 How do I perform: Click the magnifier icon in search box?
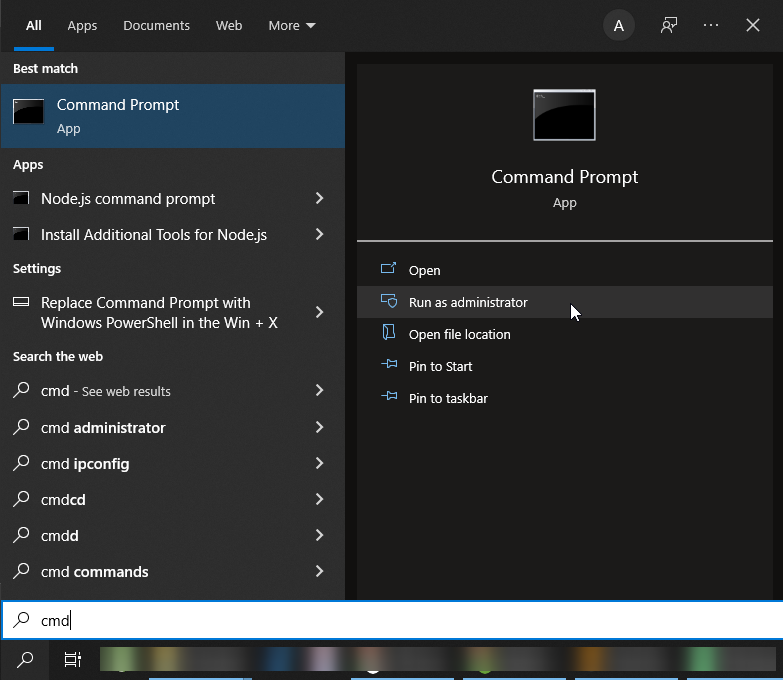tap(21, 620)
